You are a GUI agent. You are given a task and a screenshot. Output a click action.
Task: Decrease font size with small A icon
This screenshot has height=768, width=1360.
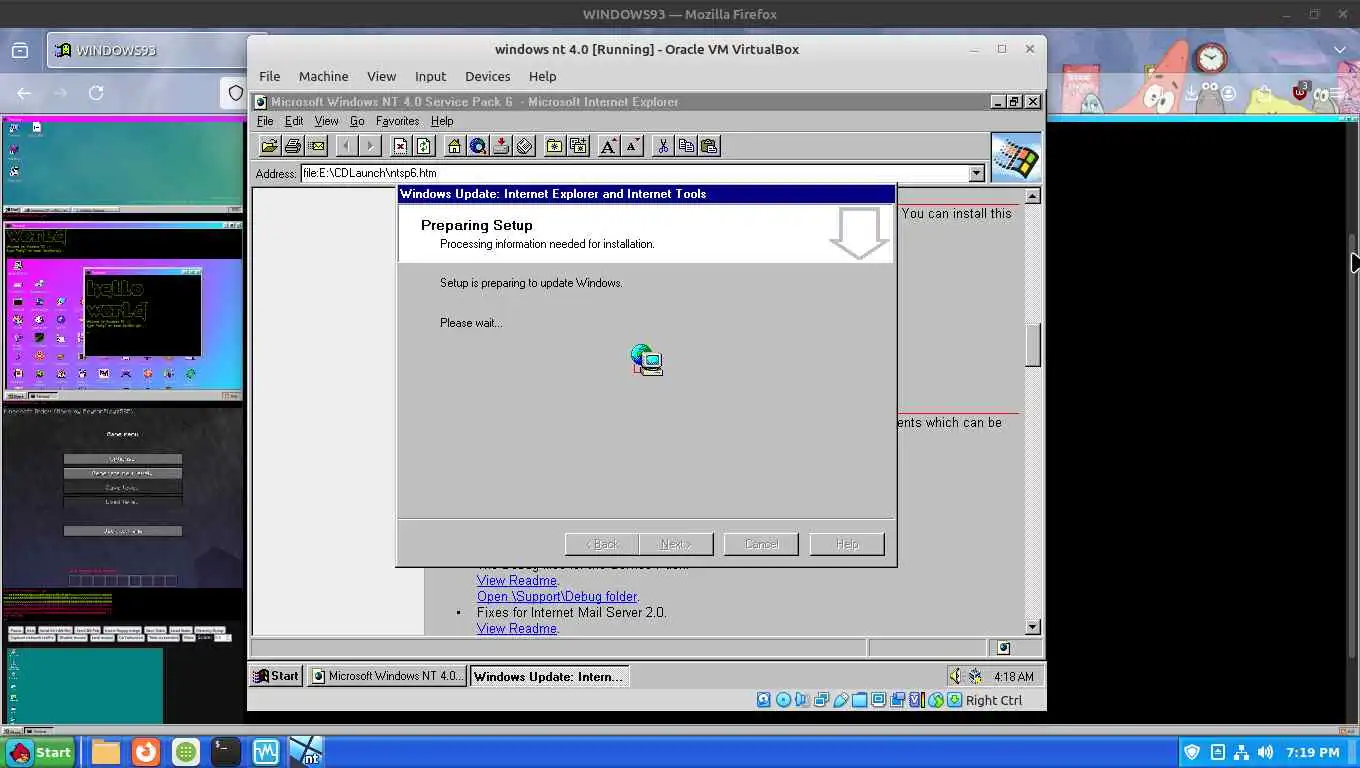(632, 146)
